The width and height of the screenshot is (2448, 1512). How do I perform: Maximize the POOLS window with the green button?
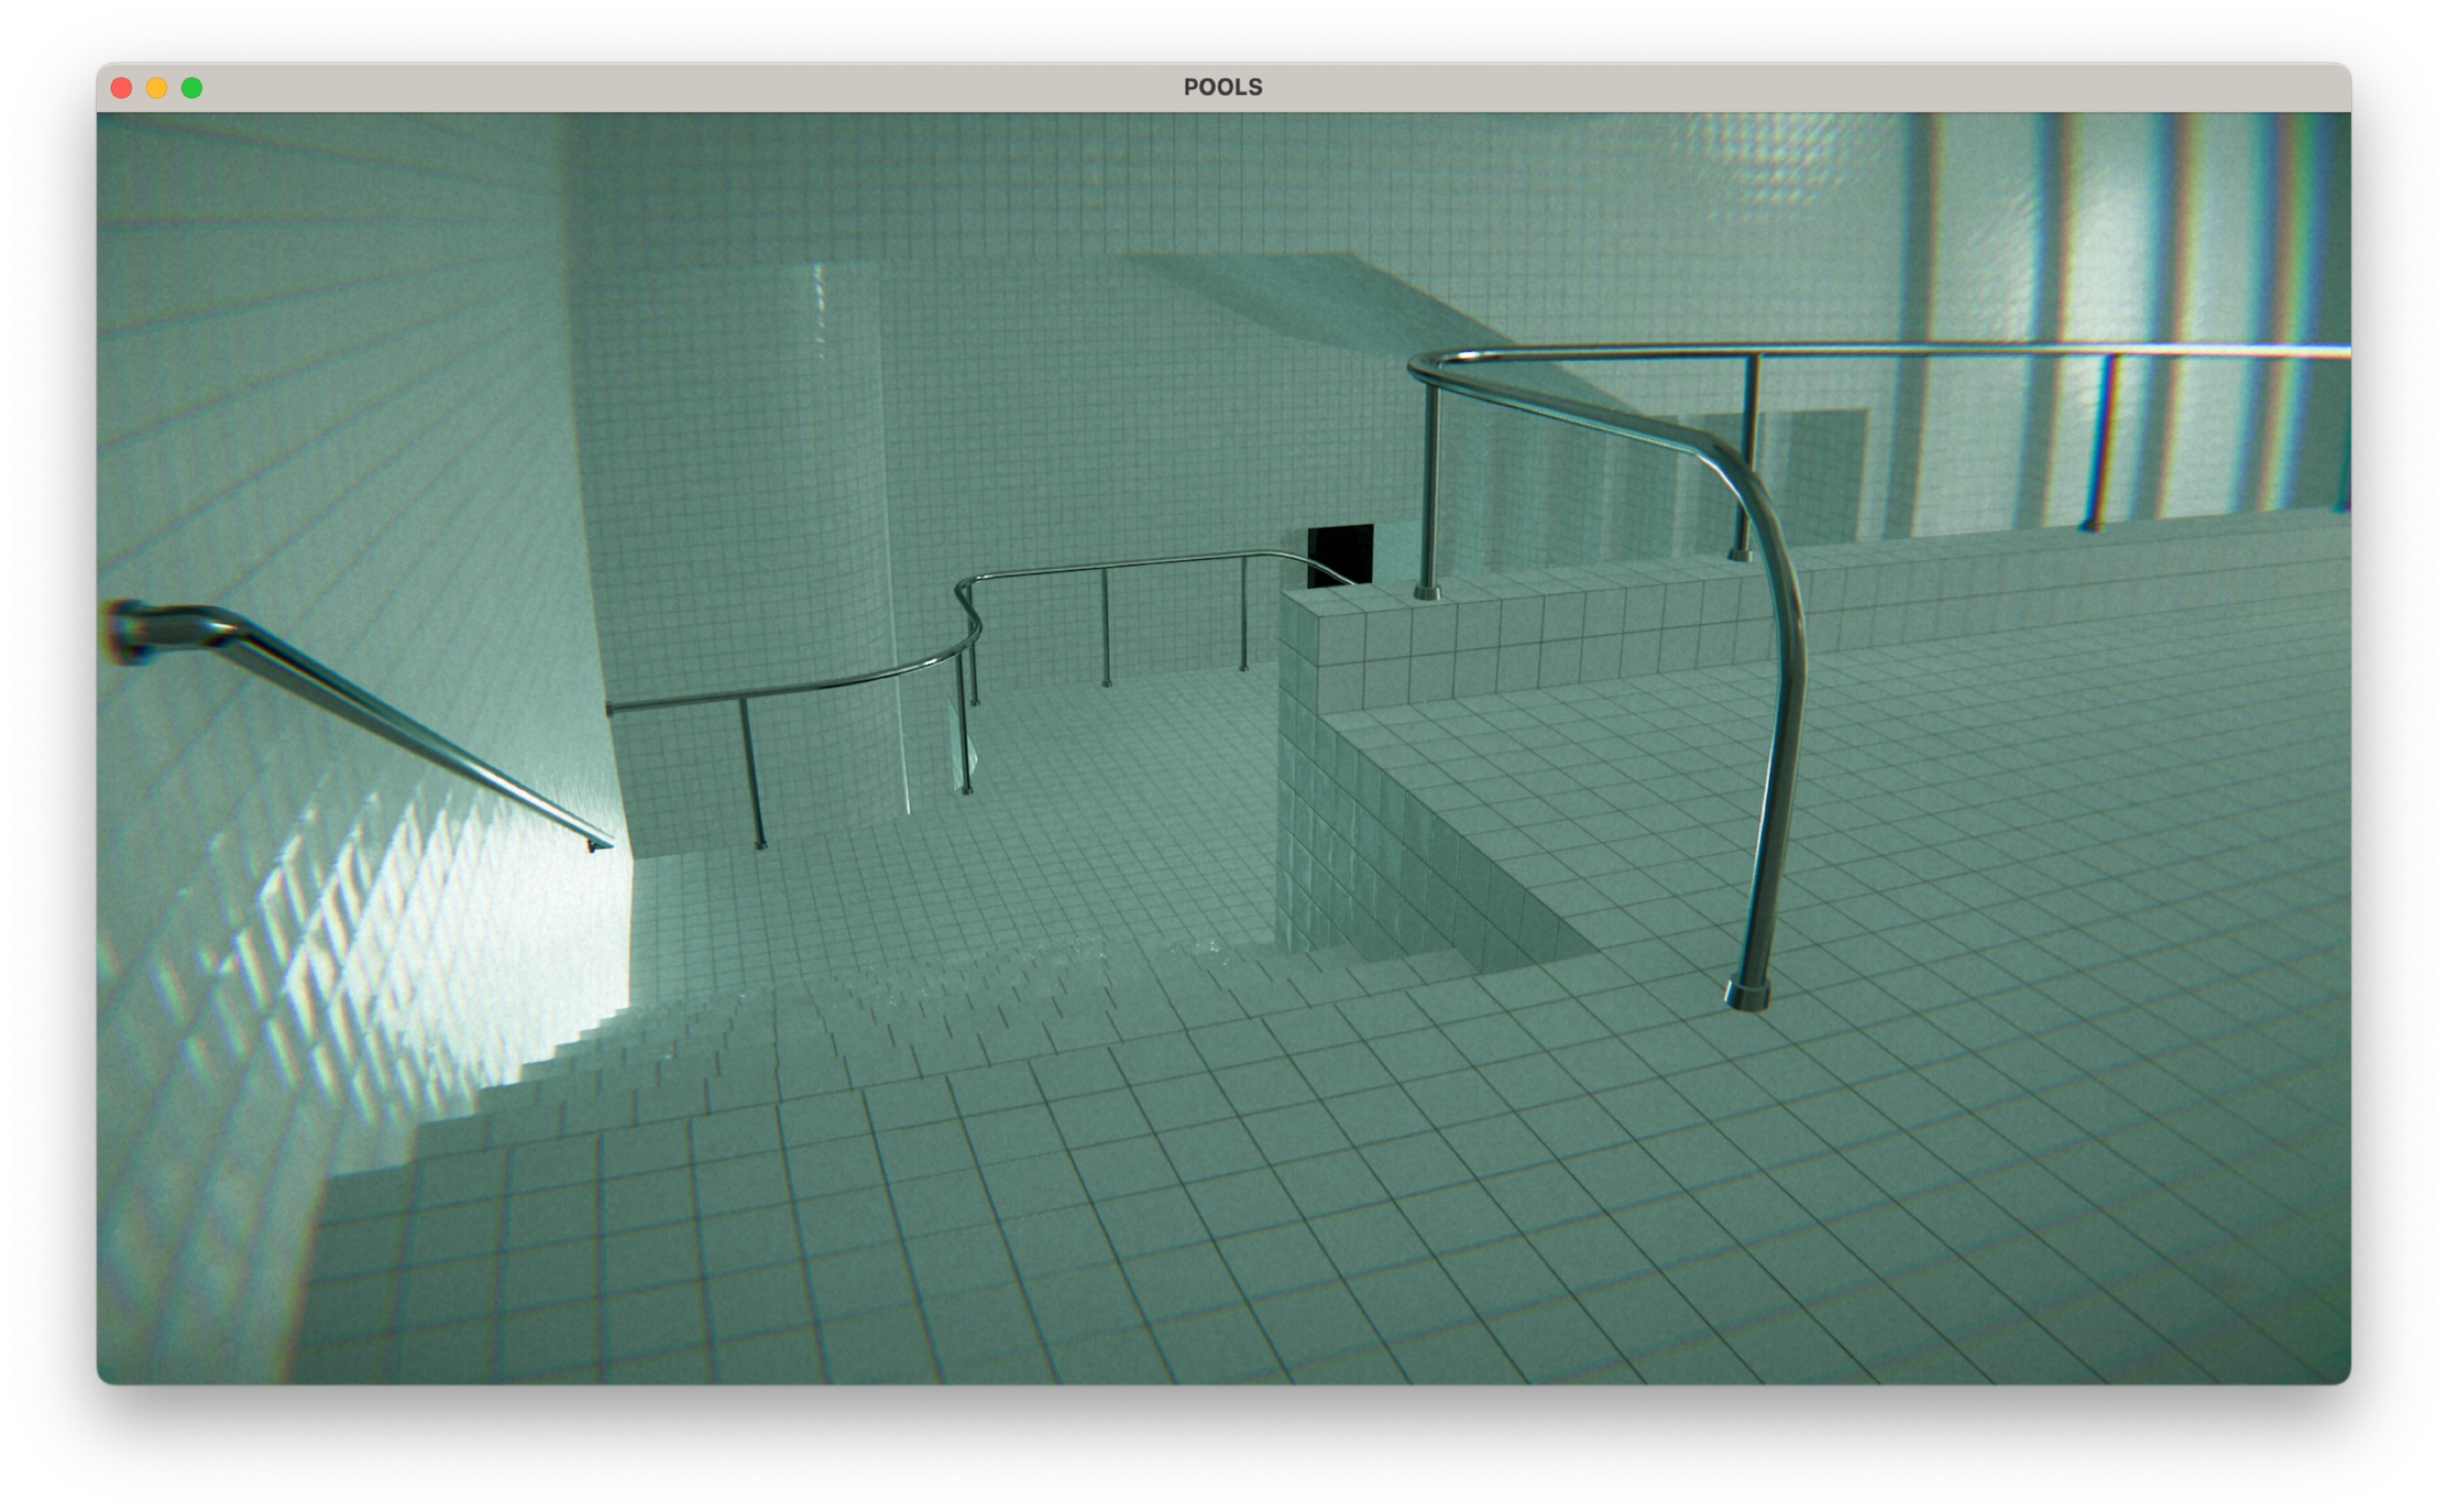coord(192,88)
